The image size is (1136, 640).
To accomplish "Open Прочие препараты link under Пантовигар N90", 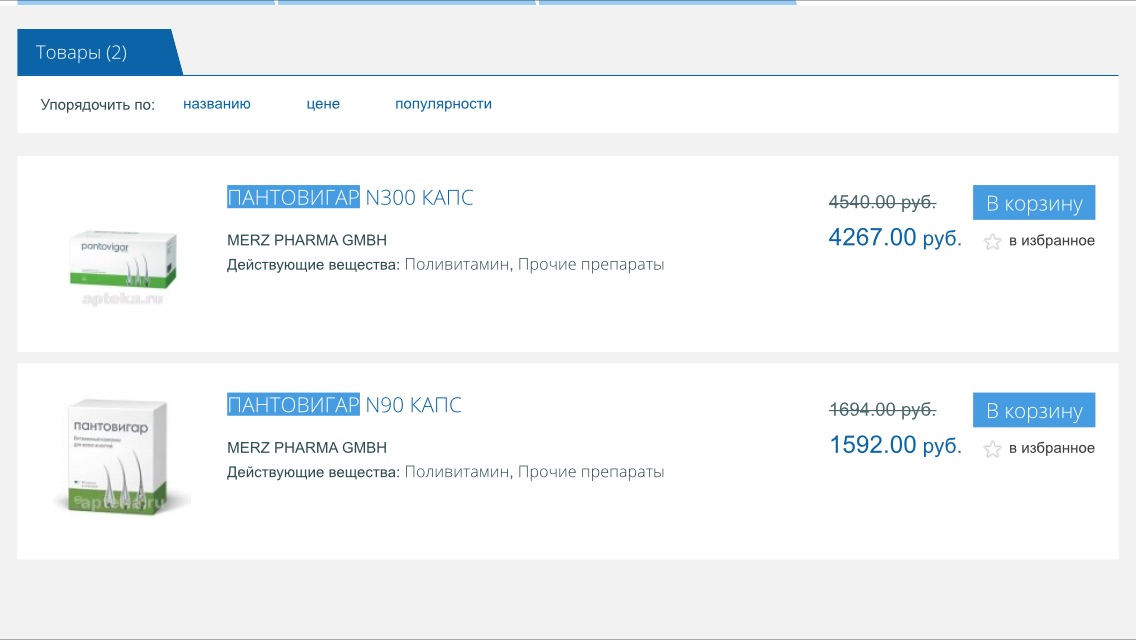I will (x=591, y=472).
